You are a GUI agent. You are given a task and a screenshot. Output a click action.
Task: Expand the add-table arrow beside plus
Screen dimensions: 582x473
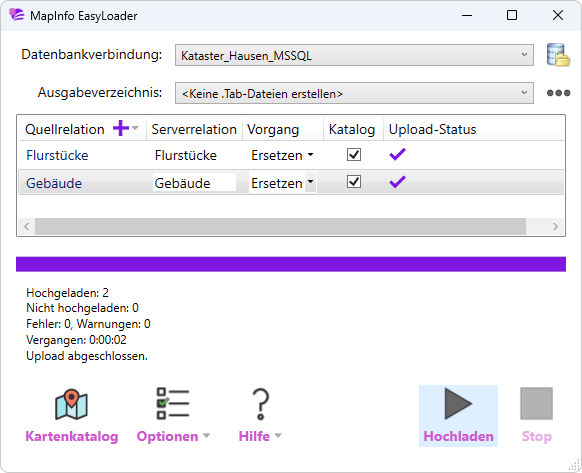coord(135,128)
